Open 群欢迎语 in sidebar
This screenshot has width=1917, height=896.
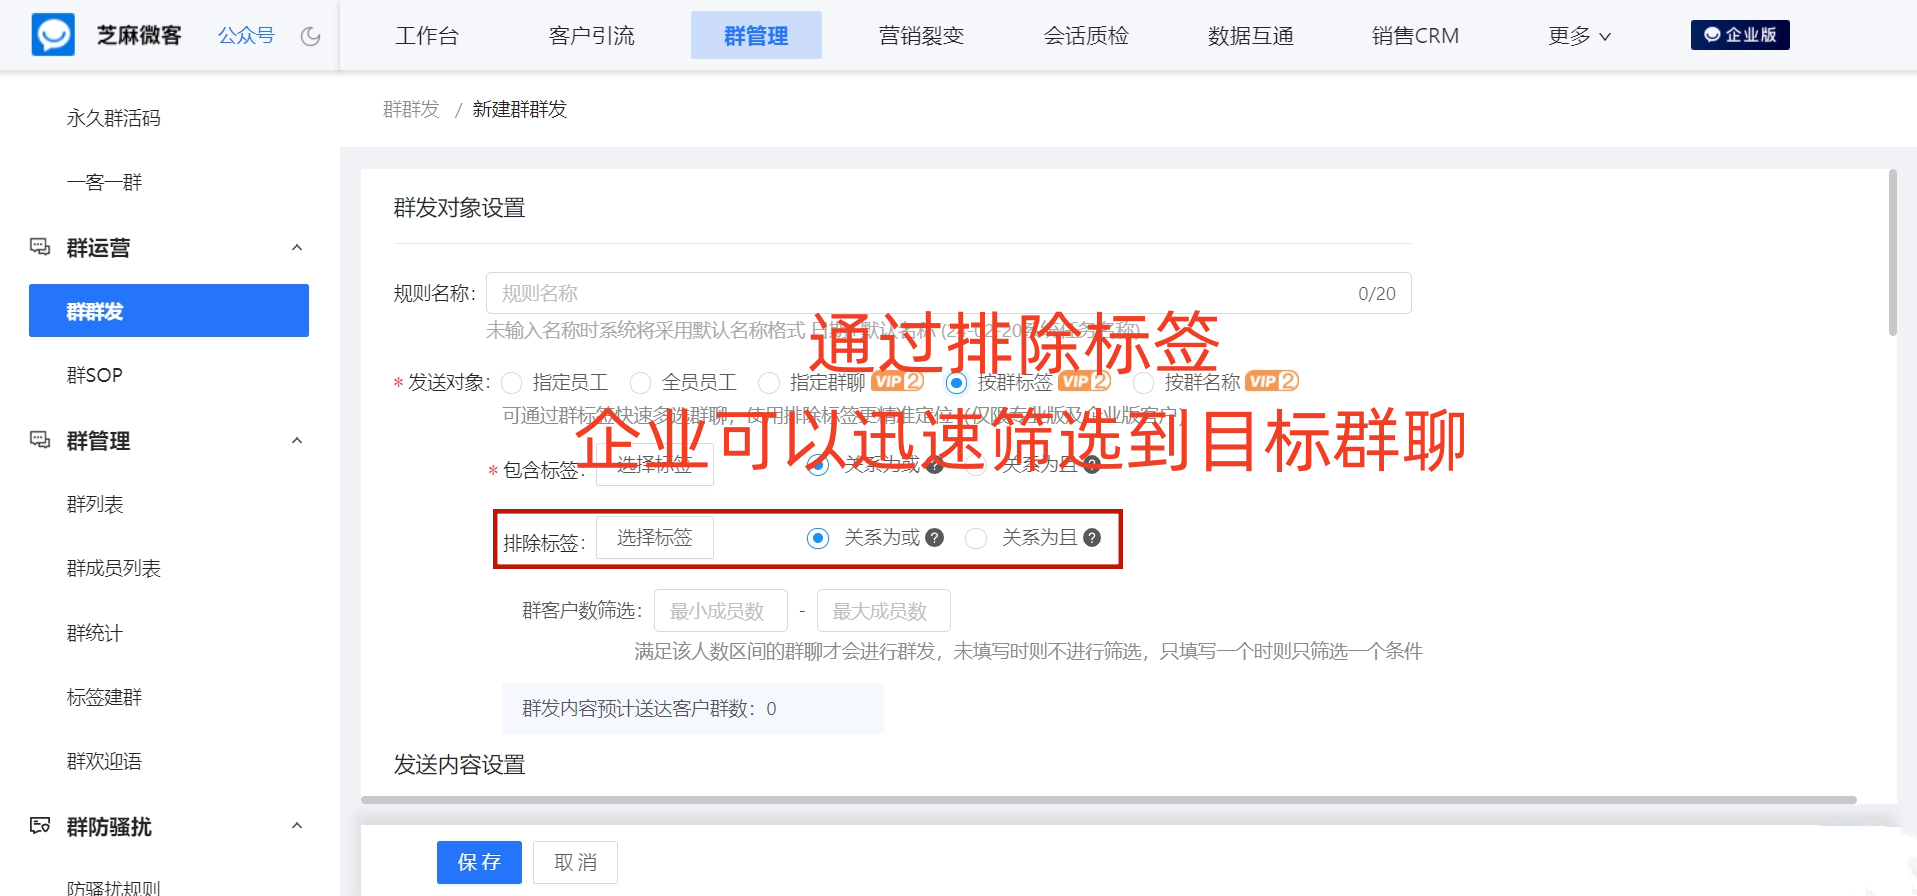[105, 761]
